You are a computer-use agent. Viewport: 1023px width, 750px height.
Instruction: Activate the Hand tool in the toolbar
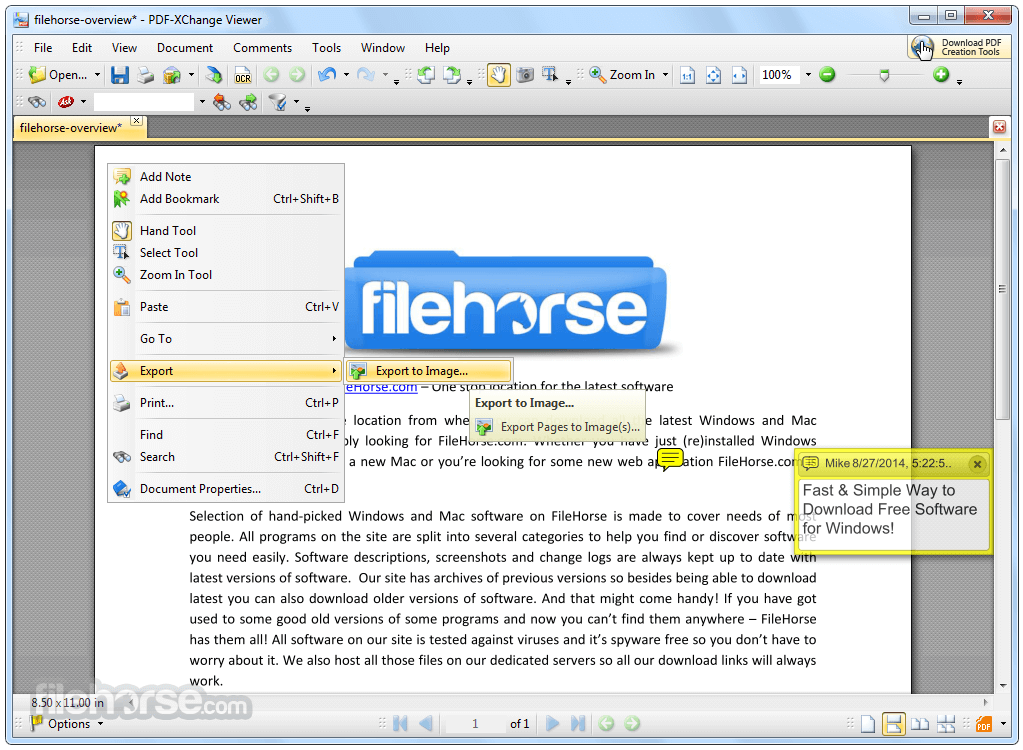pyautogui.click(x=498, y=75)
